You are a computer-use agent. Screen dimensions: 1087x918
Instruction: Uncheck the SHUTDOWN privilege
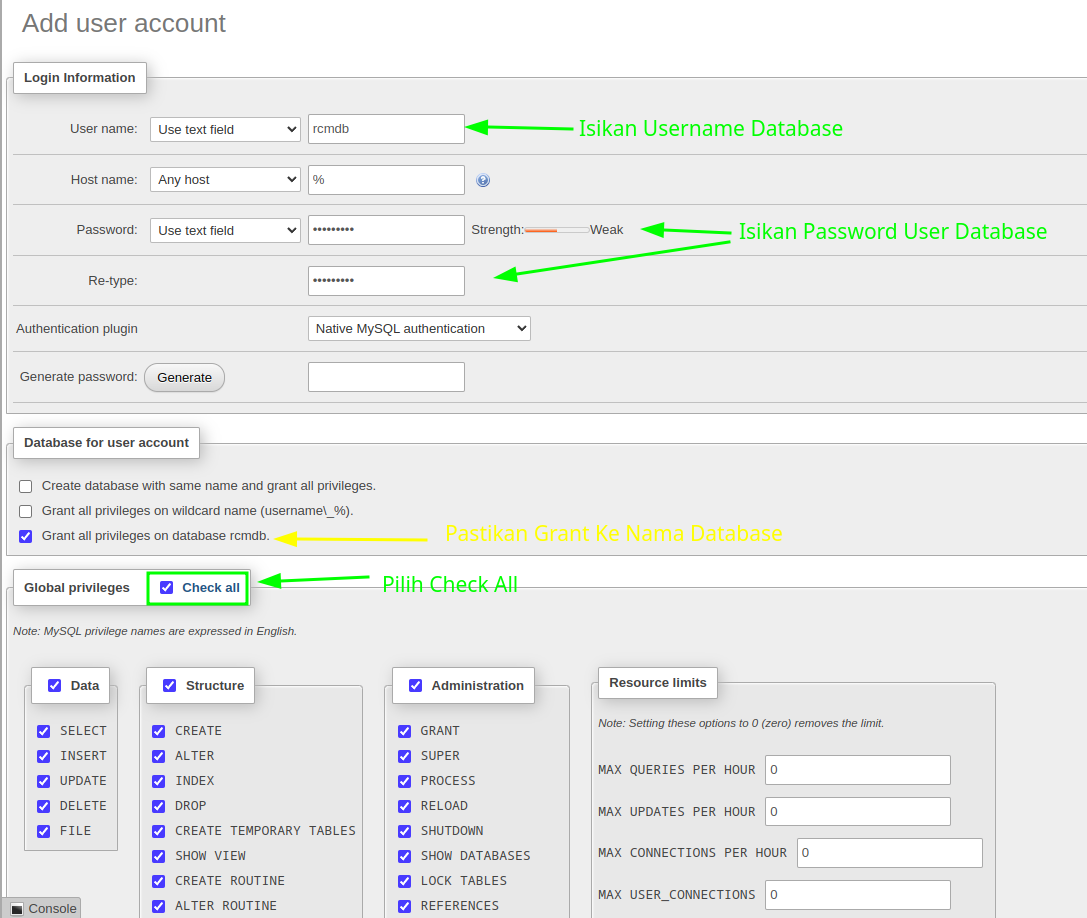pyautogui.click(x=405, y=831)
